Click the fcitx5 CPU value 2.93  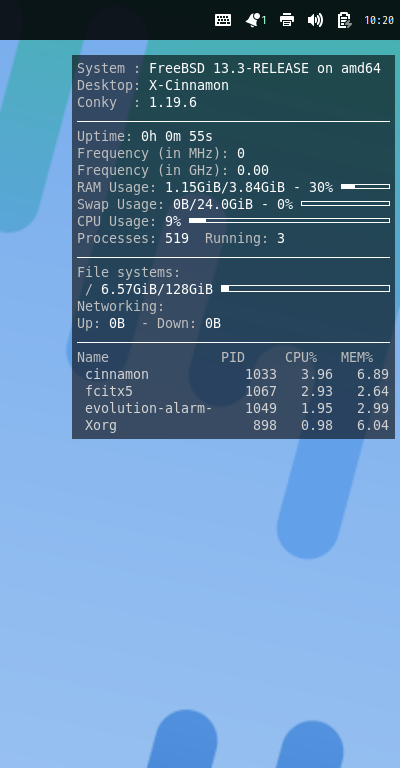coord(317,391)
